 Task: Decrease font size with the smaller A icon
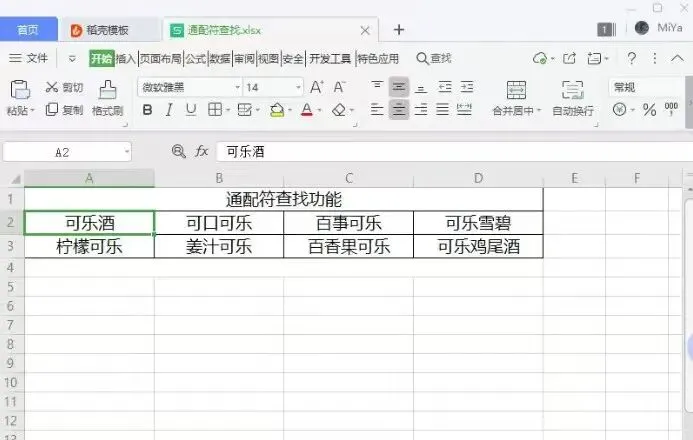click(339, 87)
